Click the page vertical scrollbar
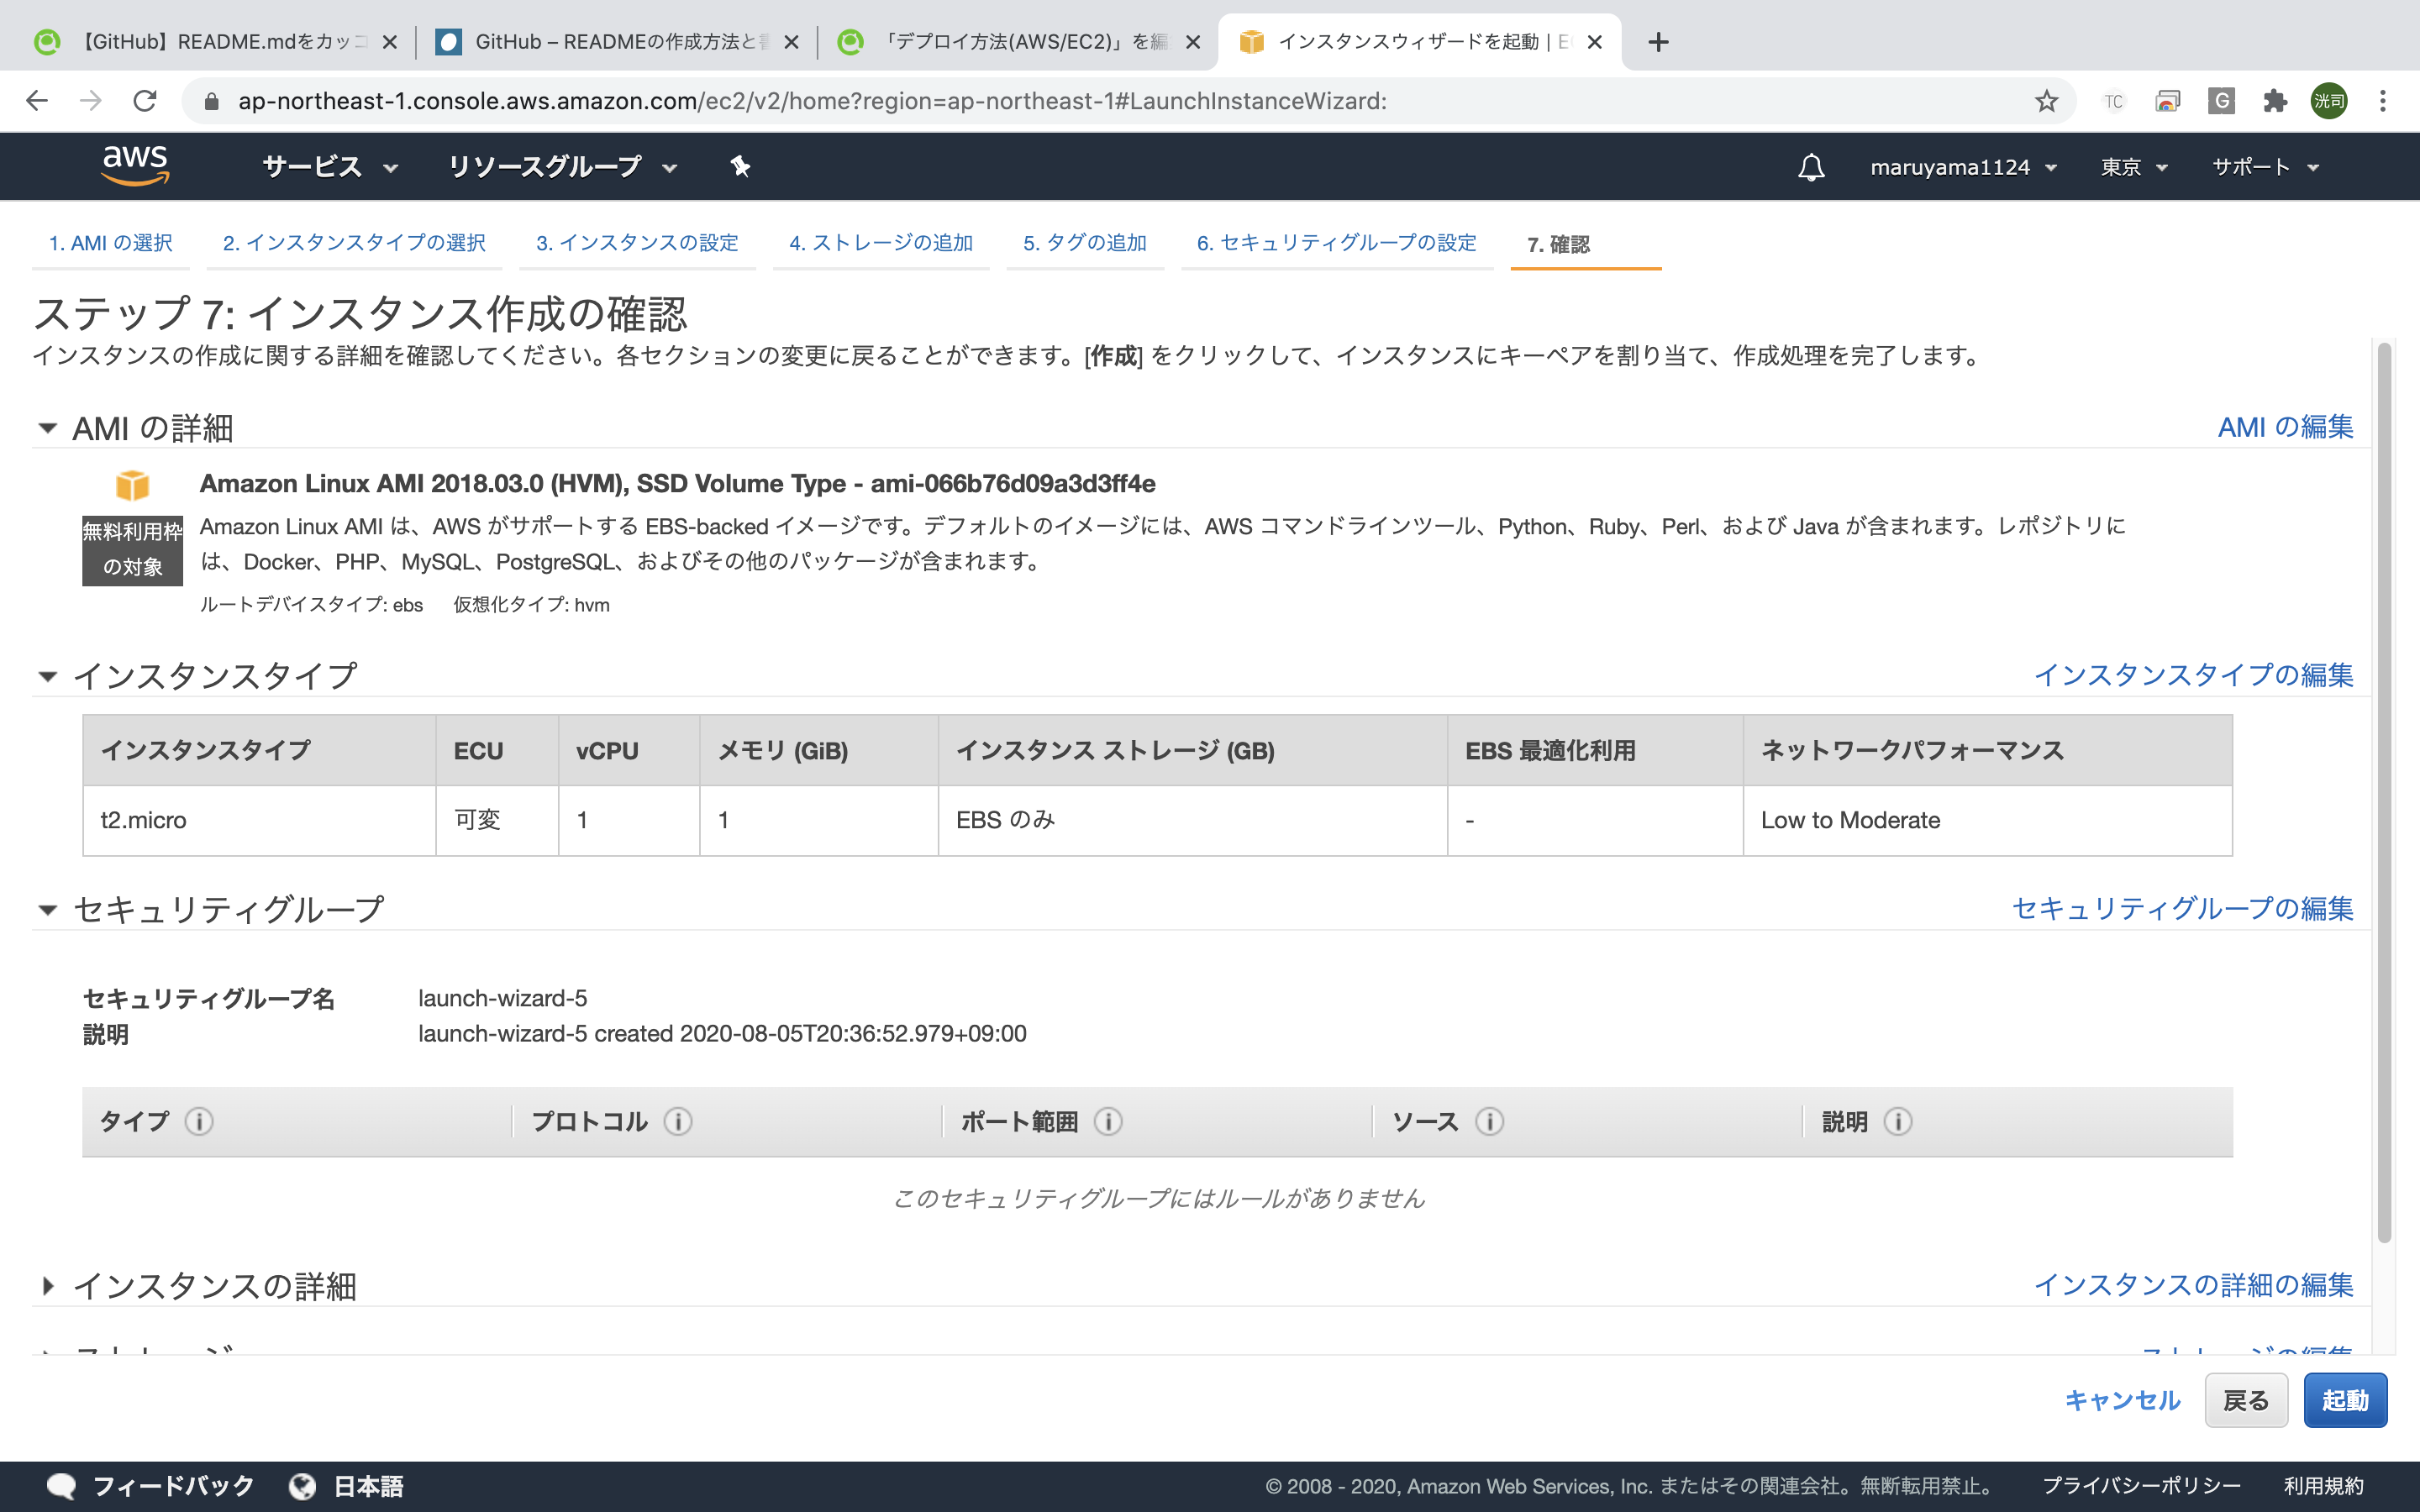 [2384, 792]
